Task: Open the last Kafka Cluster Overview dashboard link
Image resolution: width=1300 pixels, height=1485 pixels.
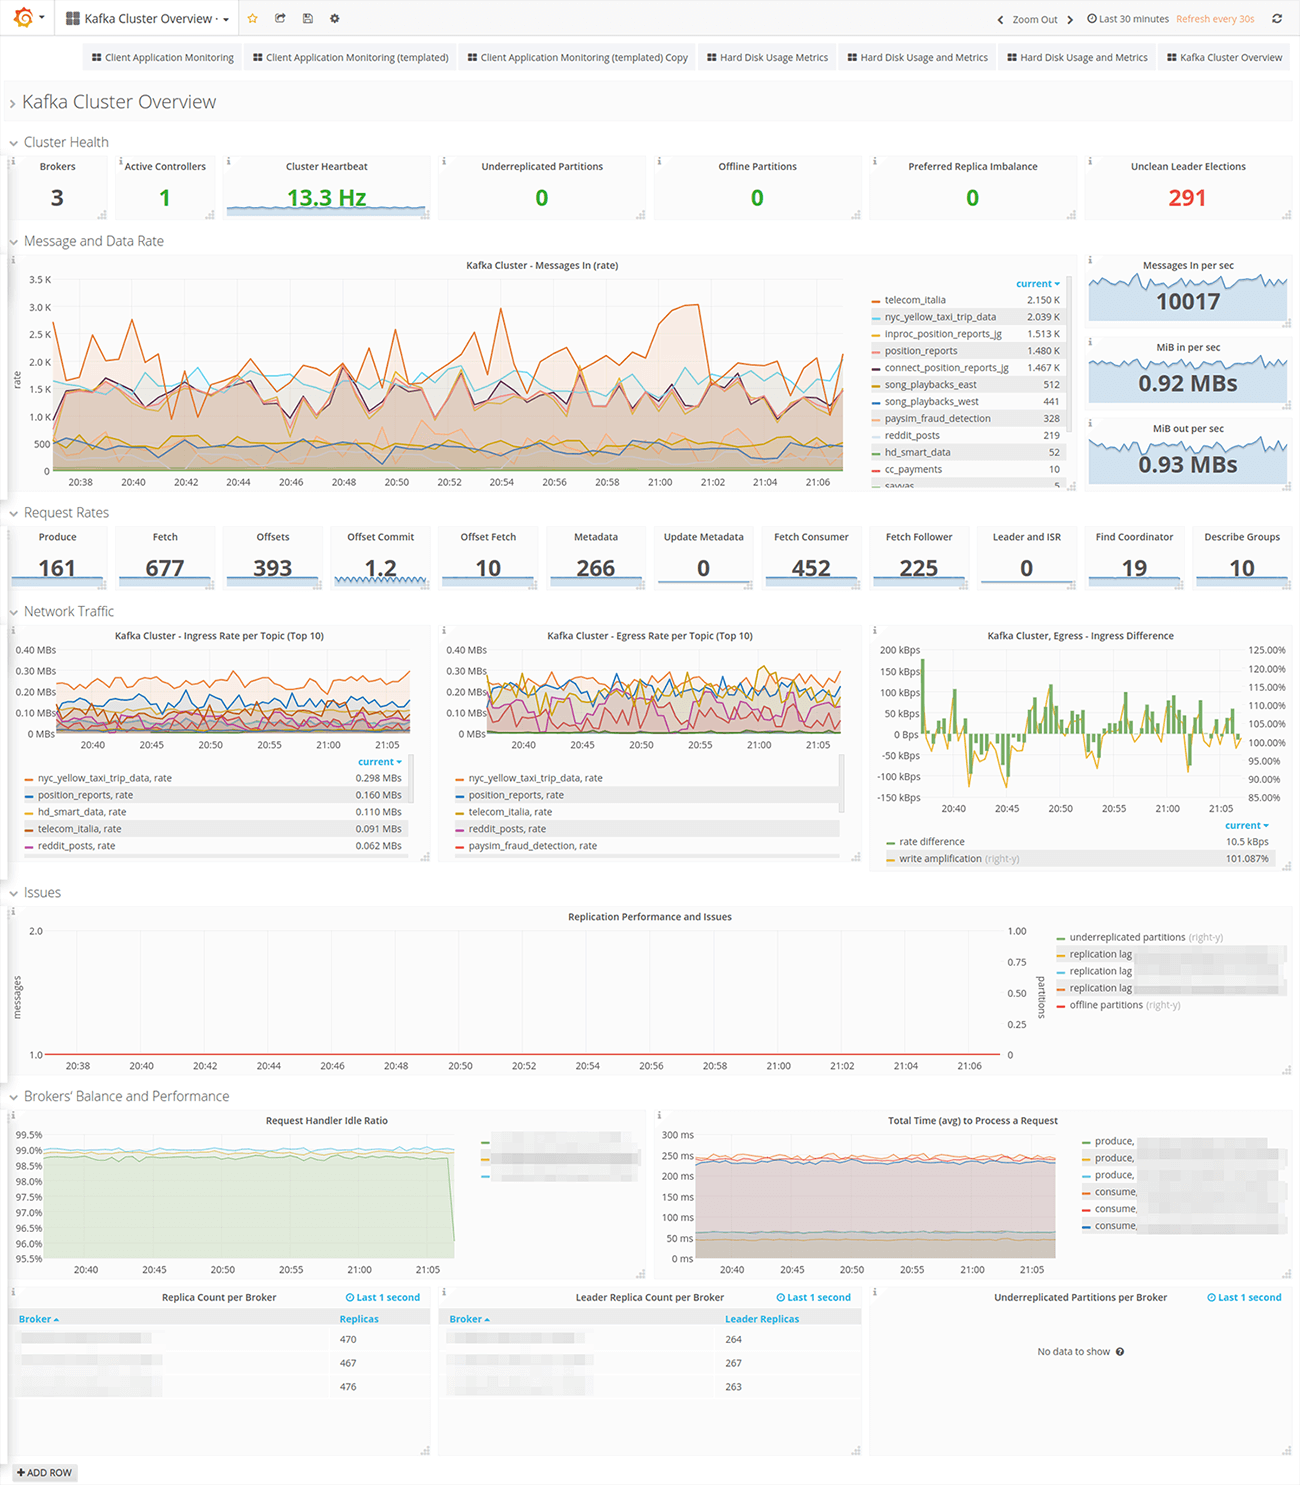Action: (x=1224, y=58)
